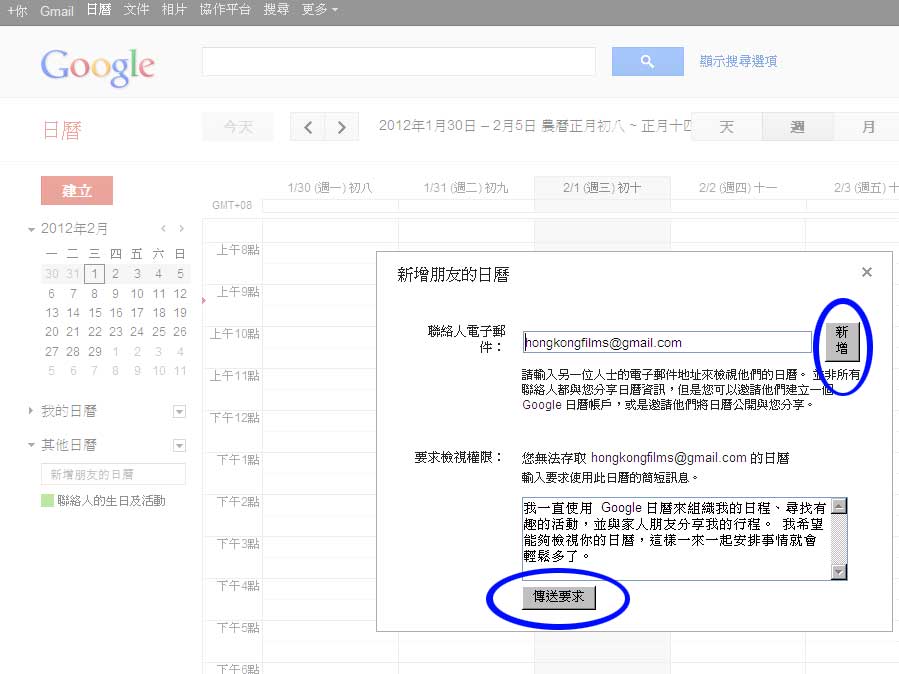Click the Google logo
Image resolution: width=899 pixels, height=674 pixels.
click(x=98, y=66)
